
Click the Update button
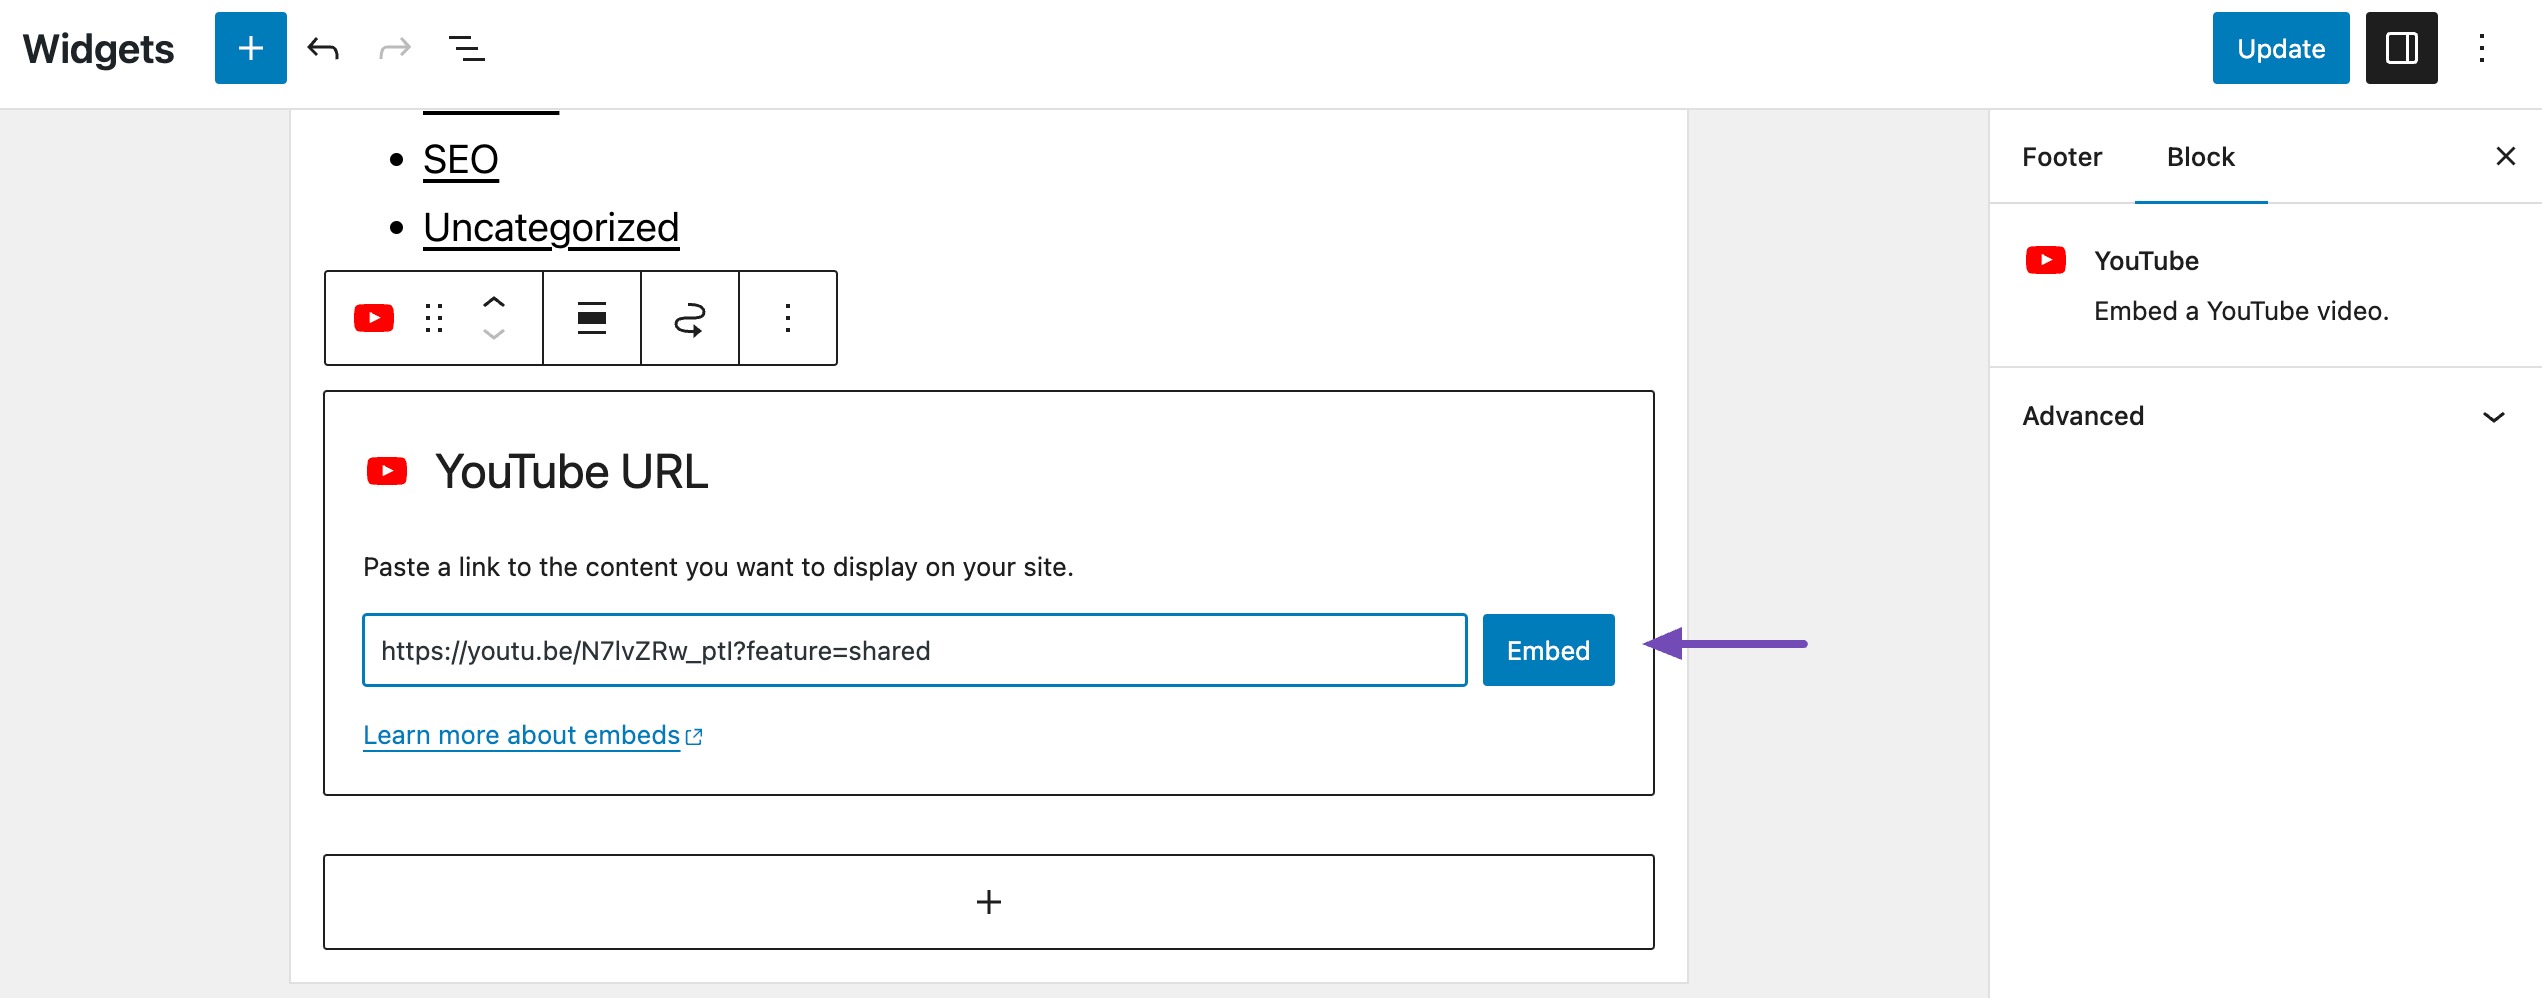(2280, 48)
